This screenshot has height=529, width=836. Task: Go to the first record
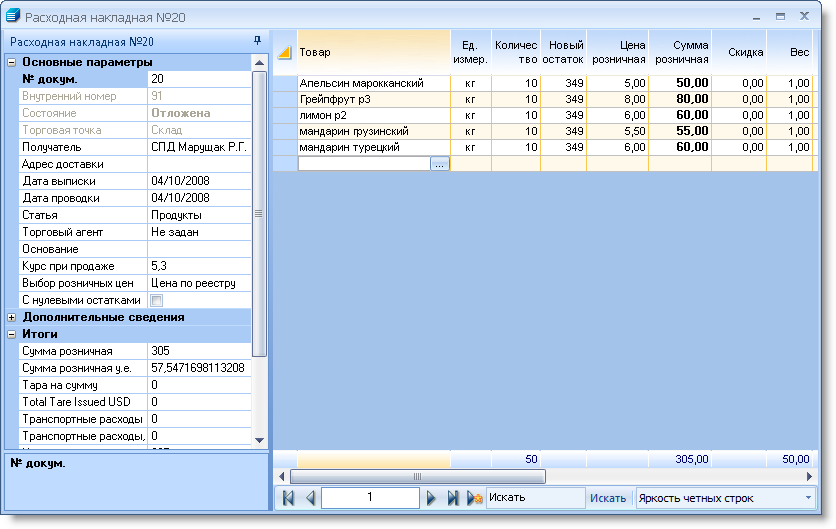(288, 498)
